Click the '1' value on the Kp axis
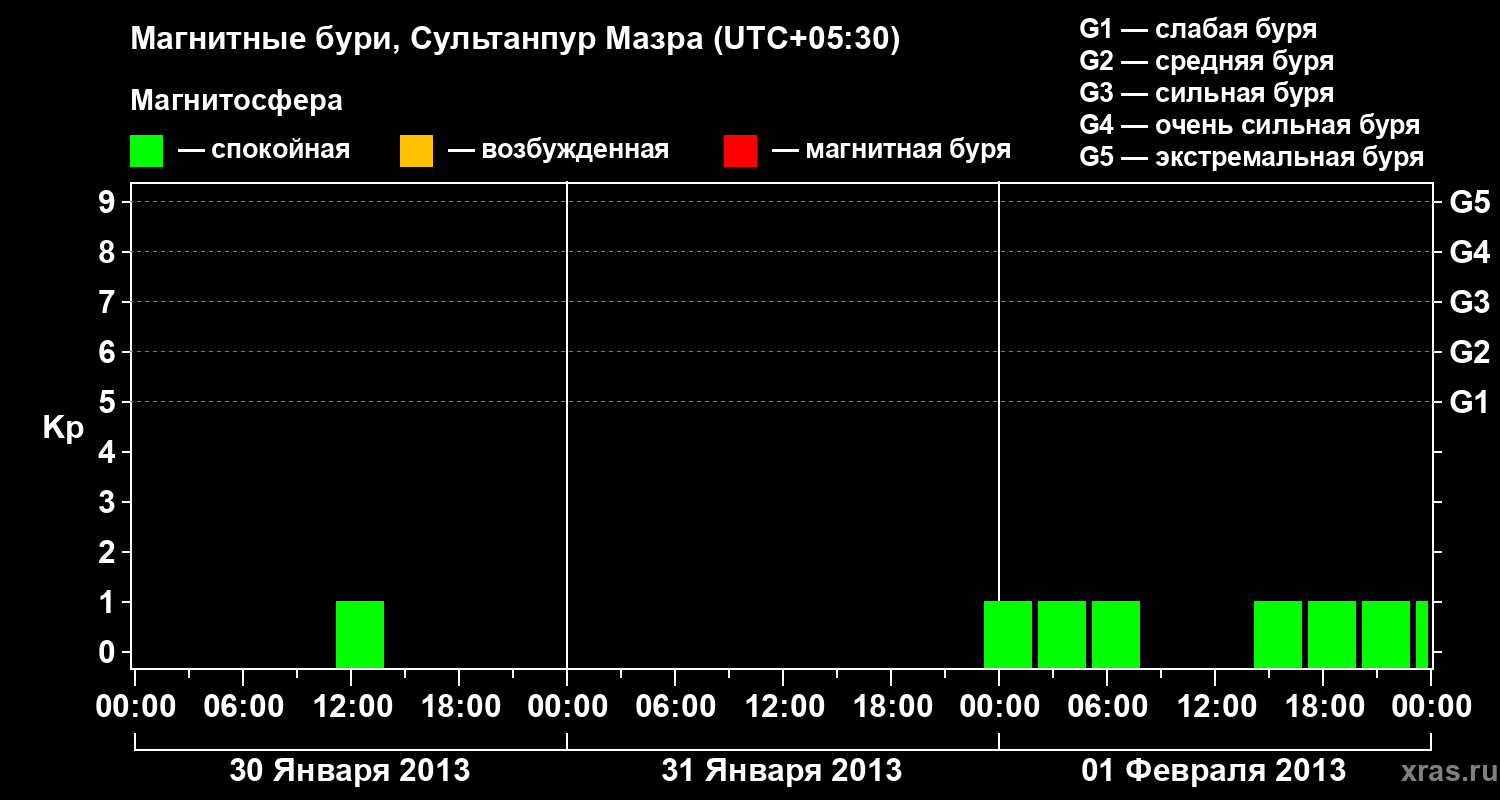The width and height of the screenshot is (1500, 800). click(x=109, y=602)
